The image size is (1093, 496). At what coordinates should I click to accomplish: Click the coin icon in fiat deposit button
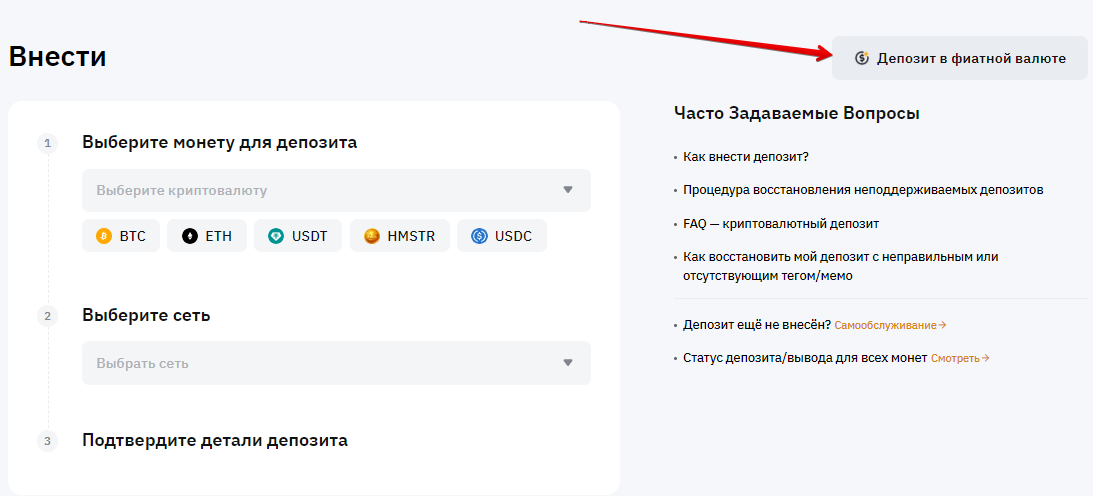pyautogui.click(x=862, y=59)
